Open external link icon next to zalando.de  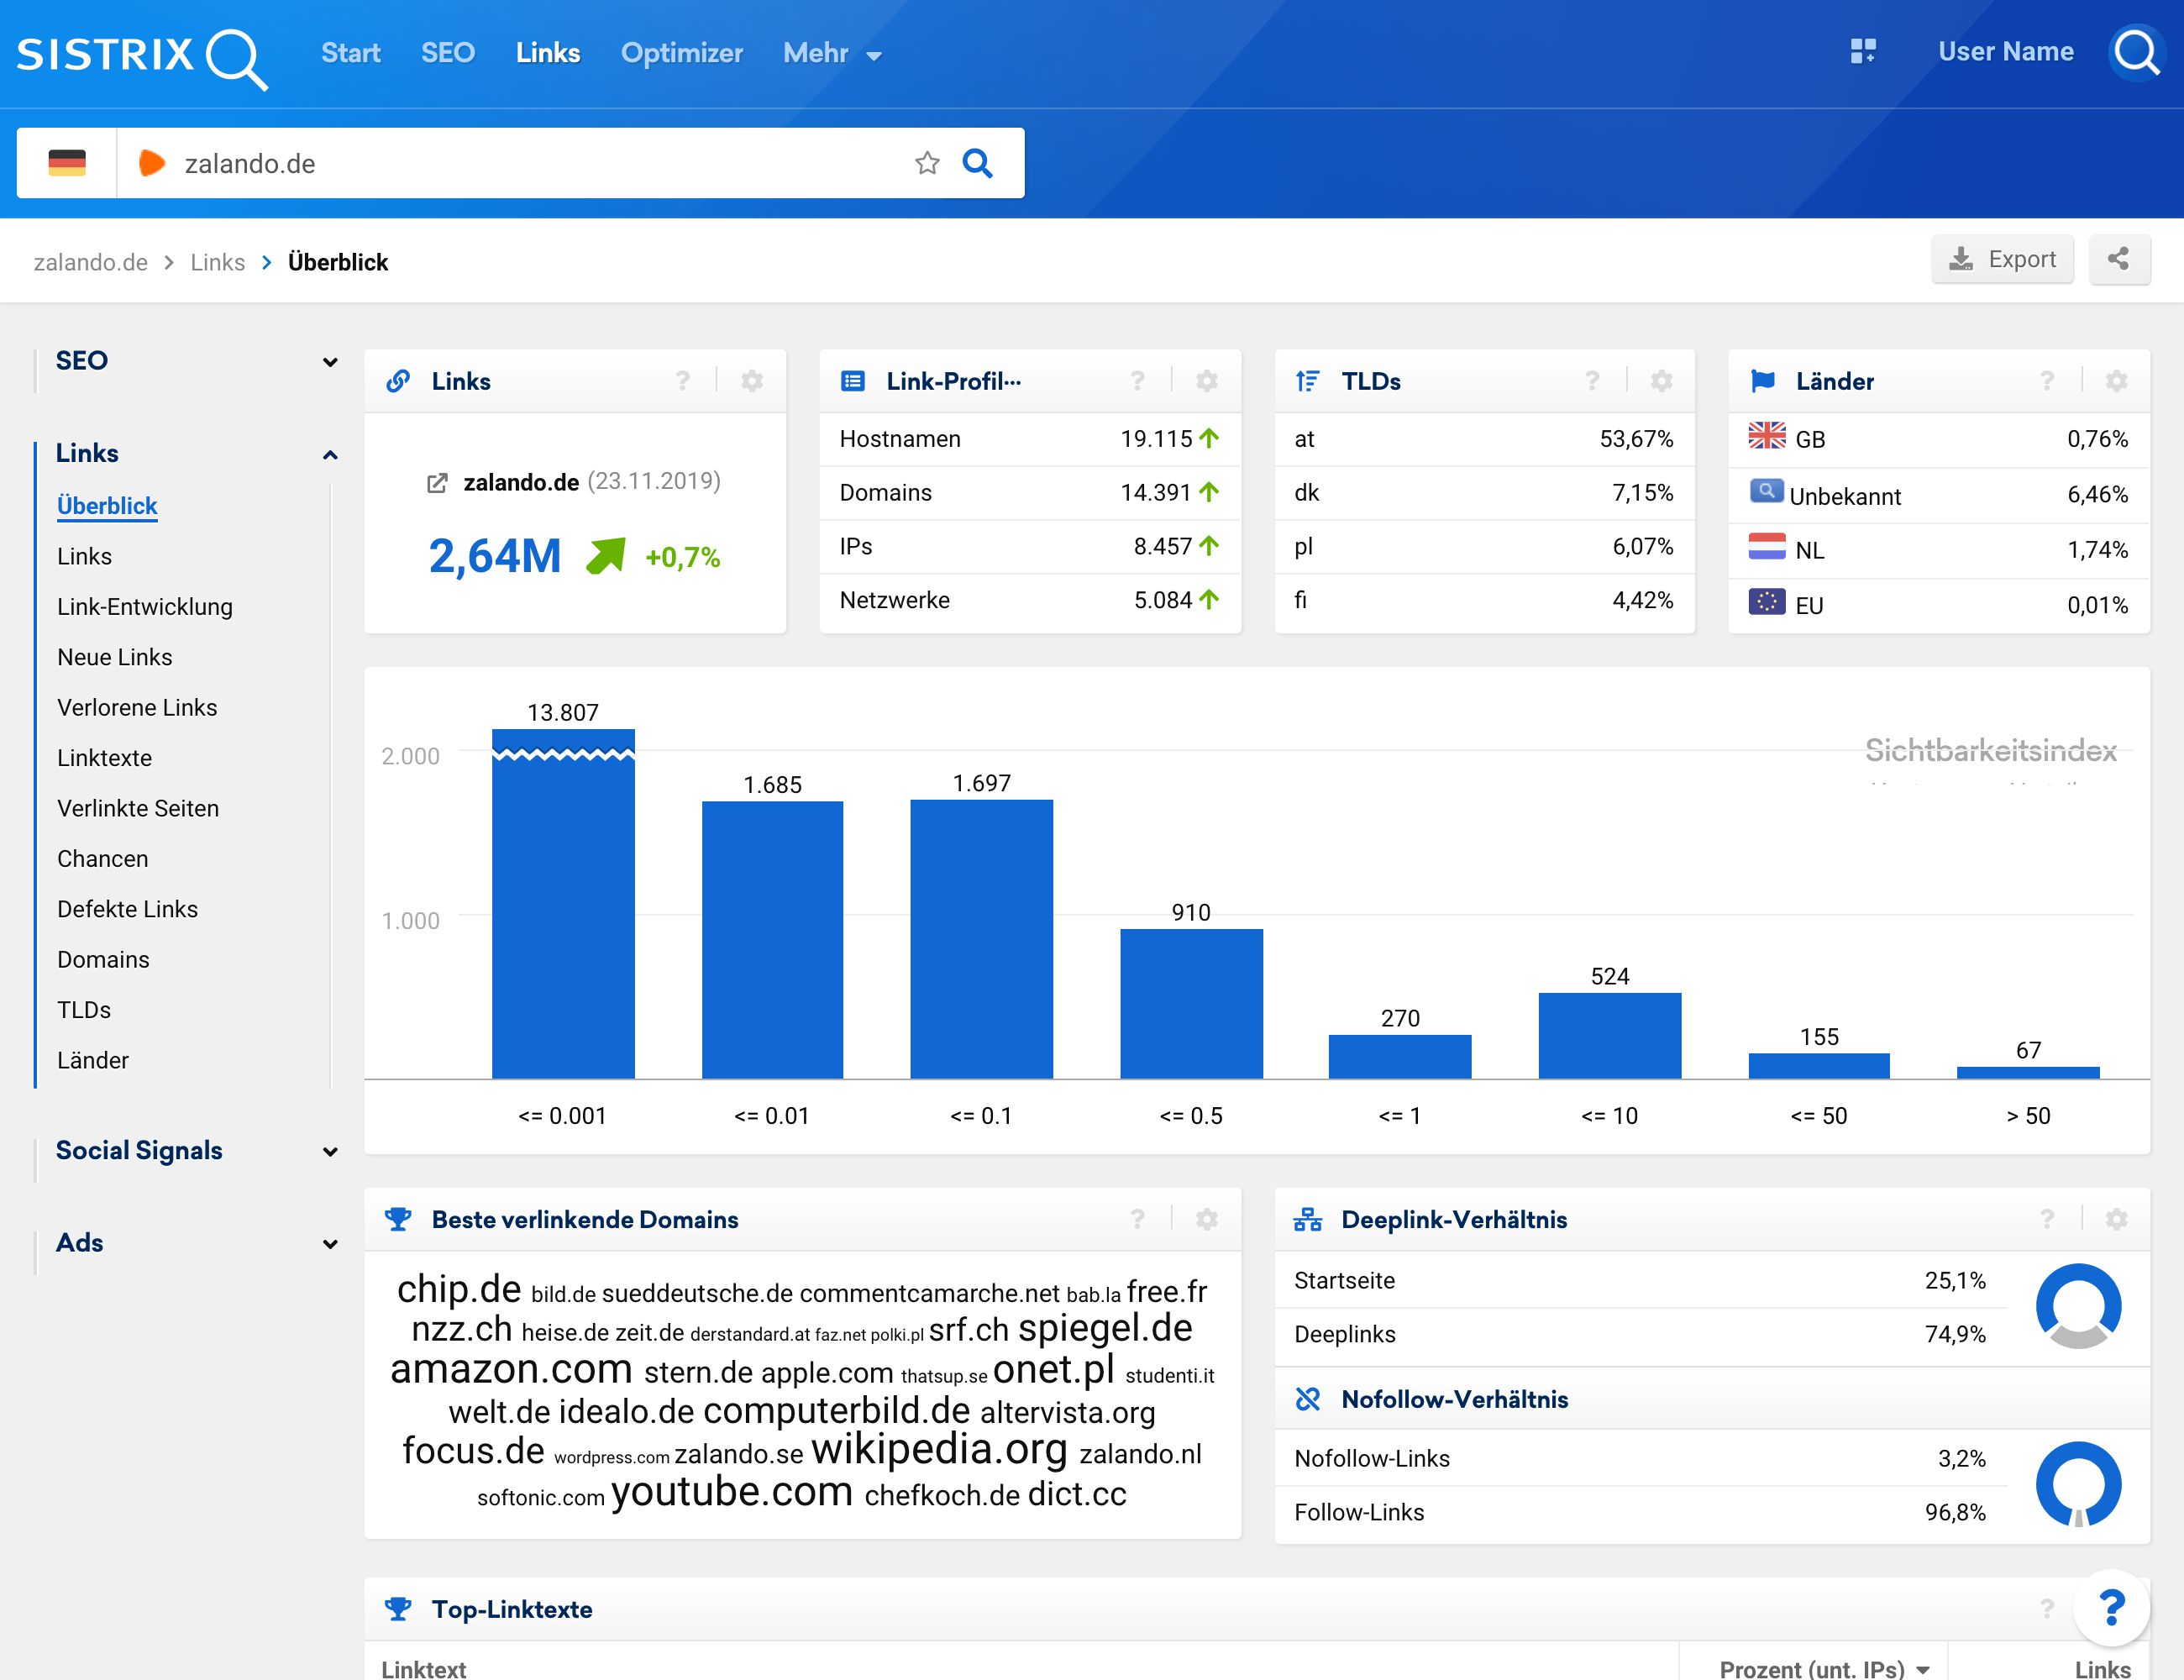coord(437,483)
